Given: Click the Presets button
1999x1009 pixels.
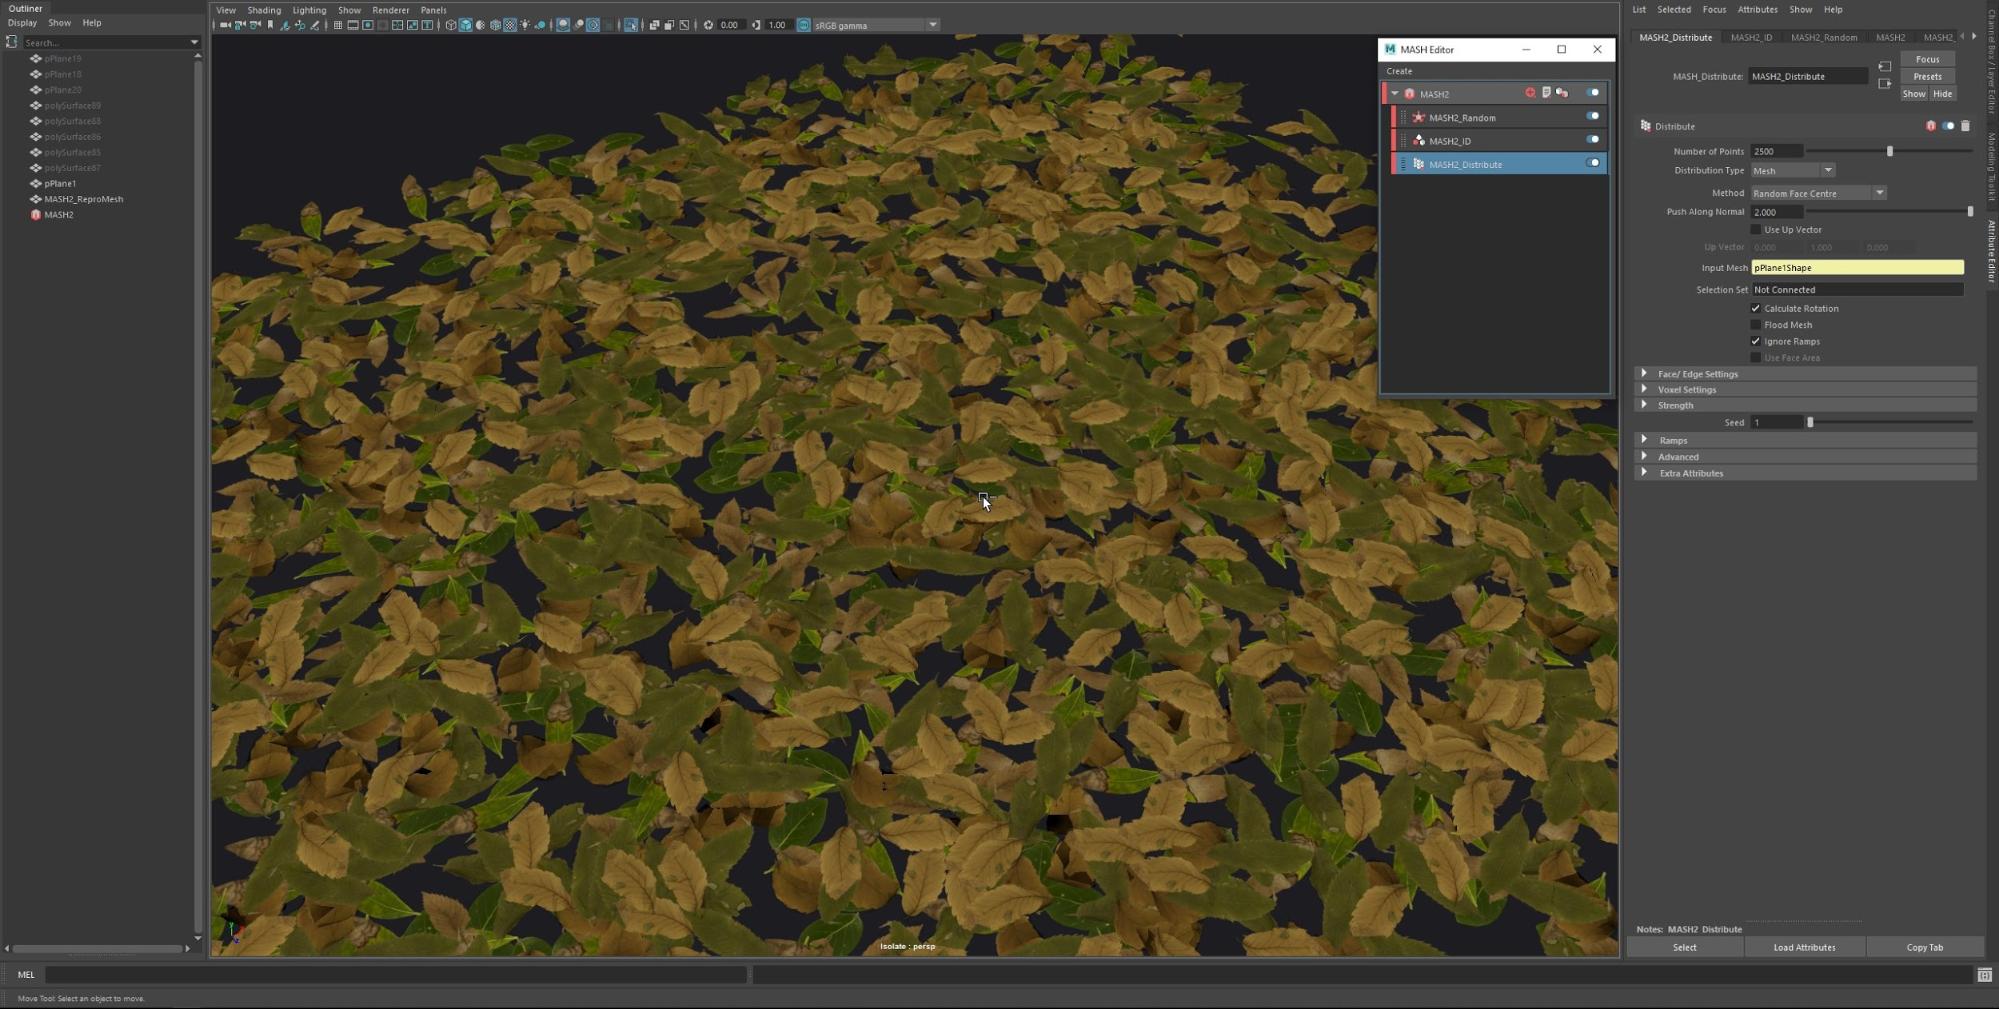Looking at the screenshot, I should [1927, 77].
